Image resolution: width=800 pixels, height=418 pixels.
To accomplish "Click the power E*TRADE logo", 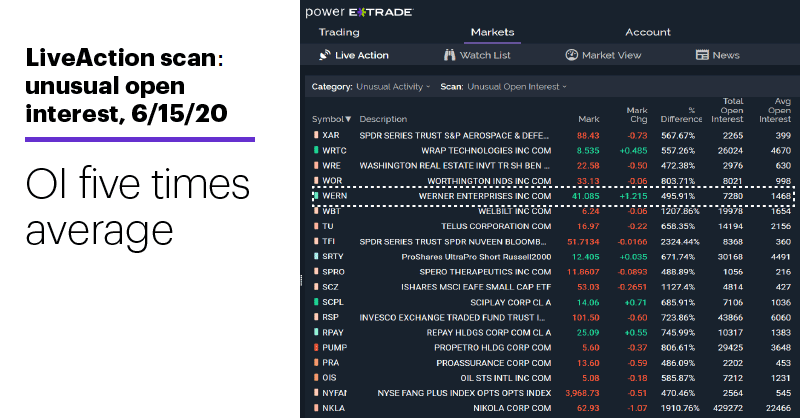I will (x=359, y=12).
